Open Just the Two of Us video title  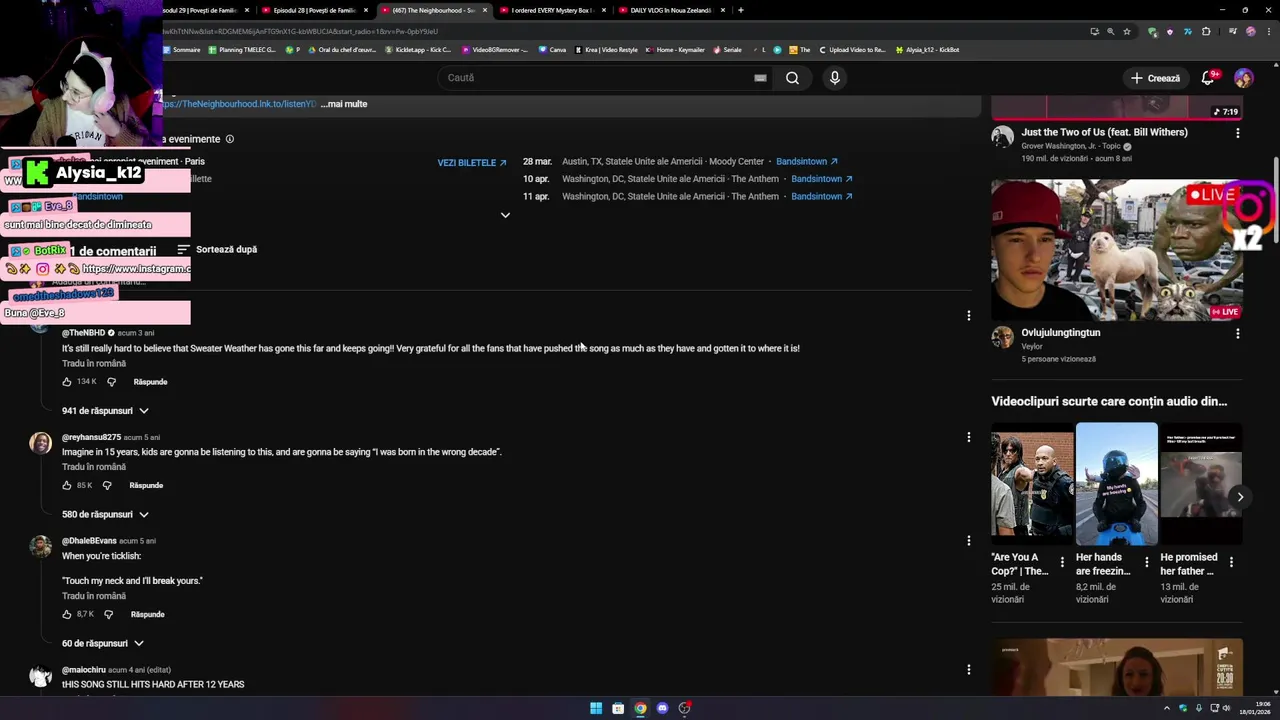[x=1104, y=132]
